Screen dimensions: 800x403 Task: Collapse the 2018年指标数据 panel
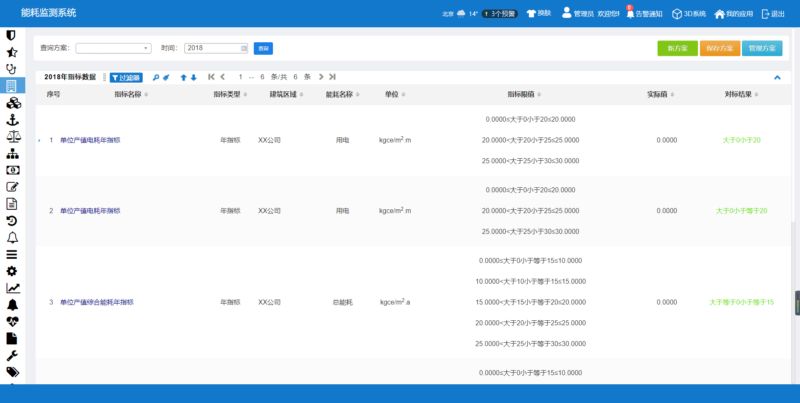(777, 77)
